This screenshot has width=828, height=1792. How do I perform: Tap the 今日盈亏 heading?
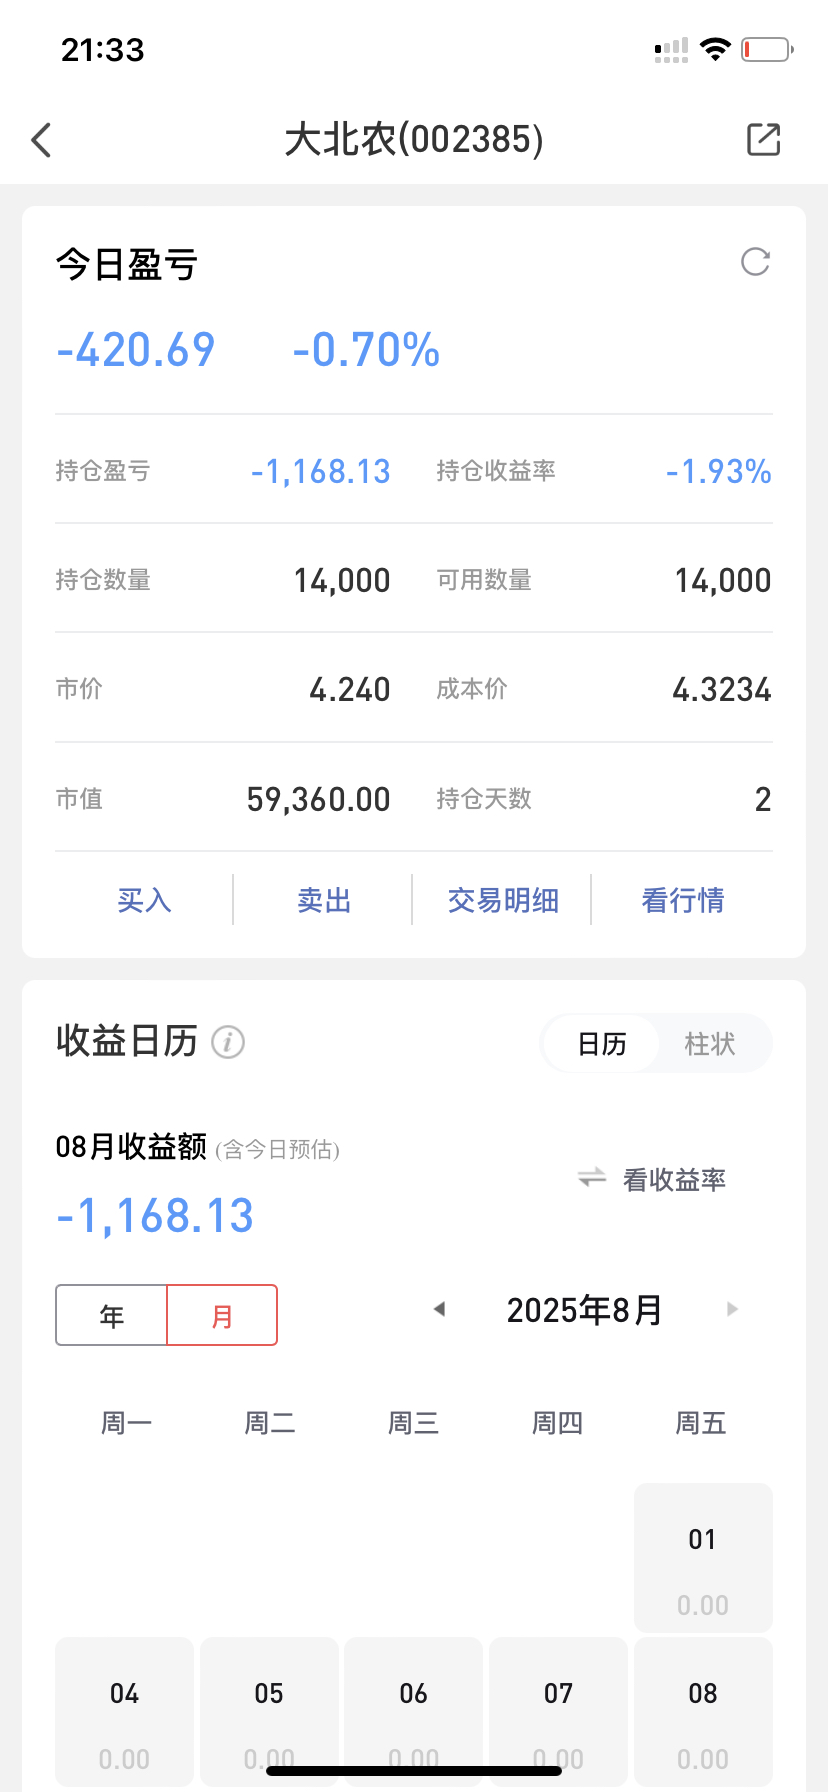point(127,265)
